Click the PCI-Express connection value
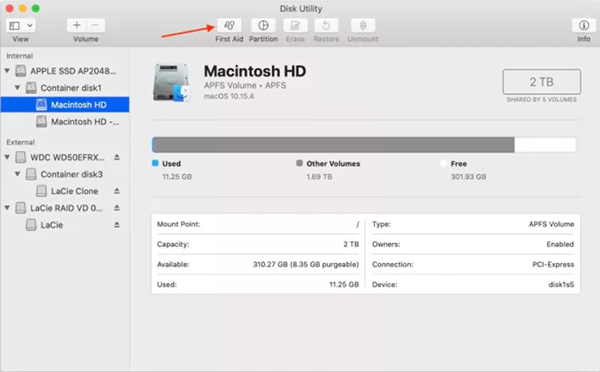Viewport: 600px width, 372px height. (553, 264)
